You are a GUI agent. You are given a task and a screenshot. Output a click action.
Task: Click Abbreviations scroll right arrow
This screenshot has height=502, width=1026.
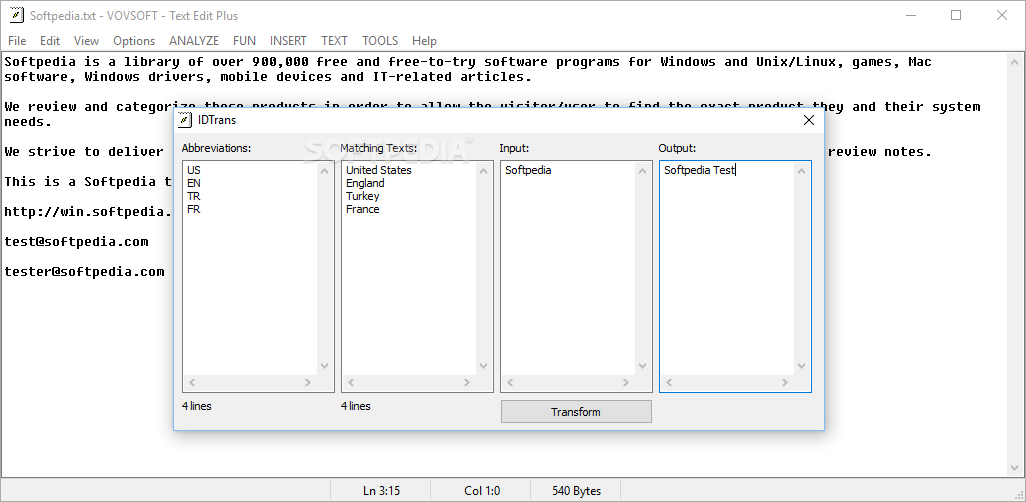click(308, 382)
